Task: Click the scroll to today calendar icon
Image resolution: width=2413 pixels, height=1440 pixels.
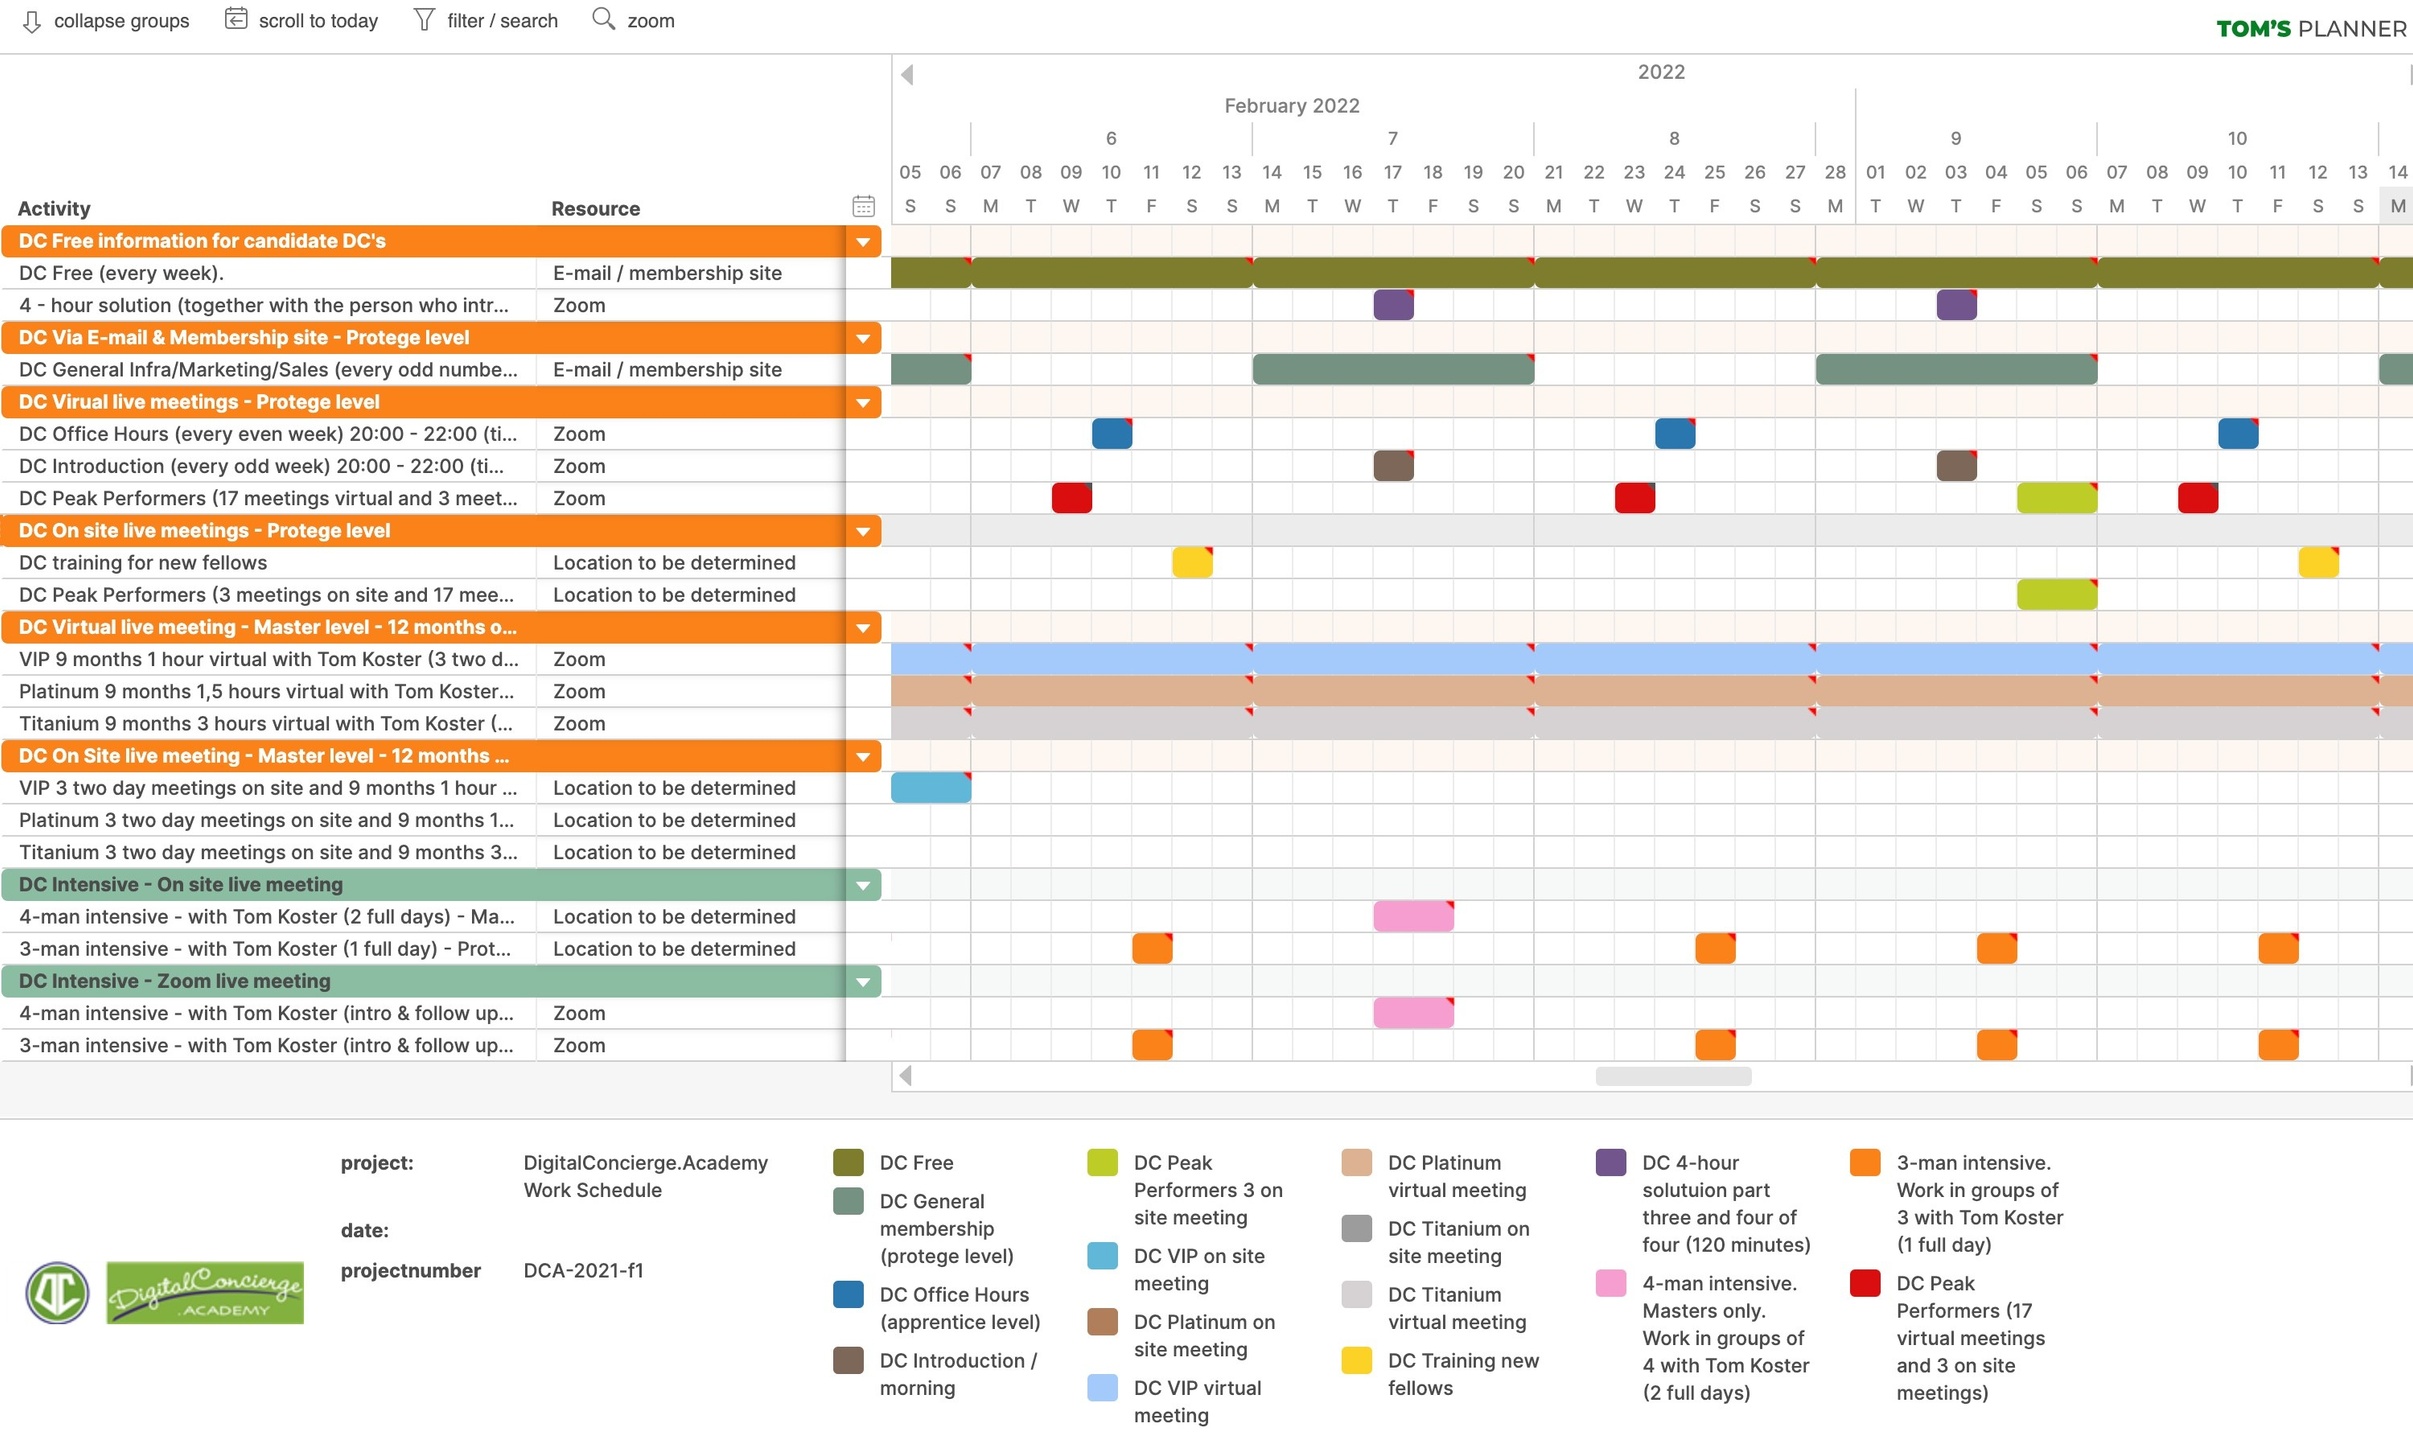Action: (x=236, y=19)
